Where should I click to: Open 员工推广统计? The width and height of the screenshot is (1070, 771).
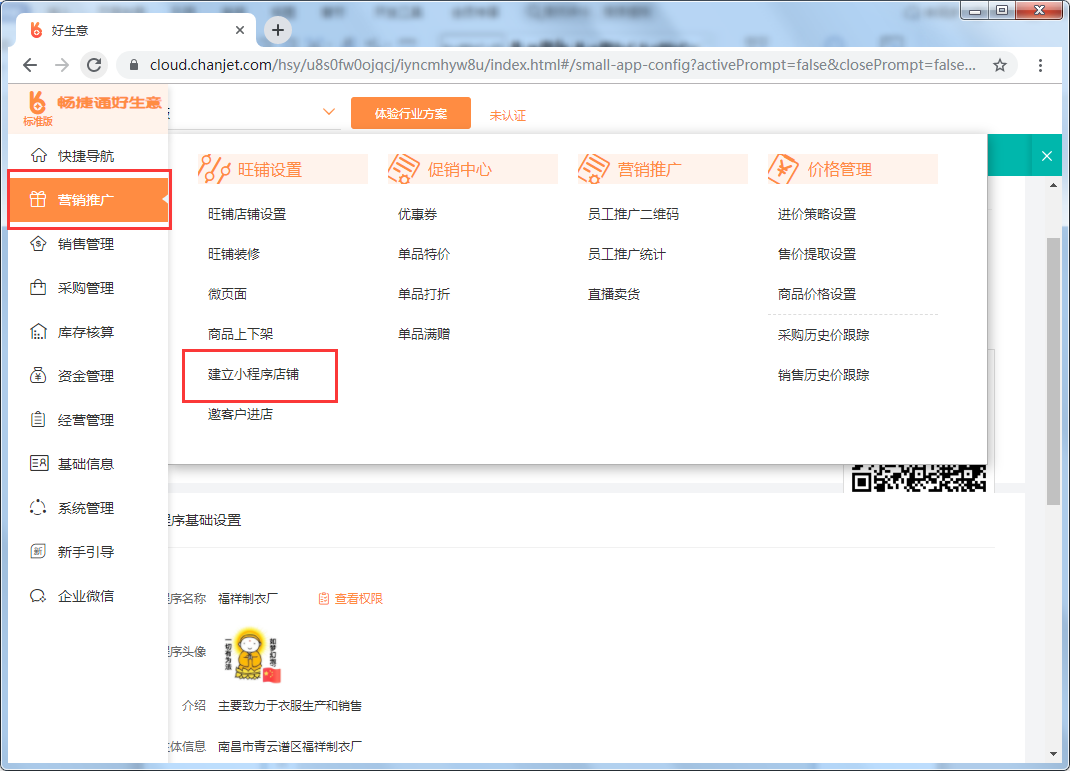pos(626,254)
